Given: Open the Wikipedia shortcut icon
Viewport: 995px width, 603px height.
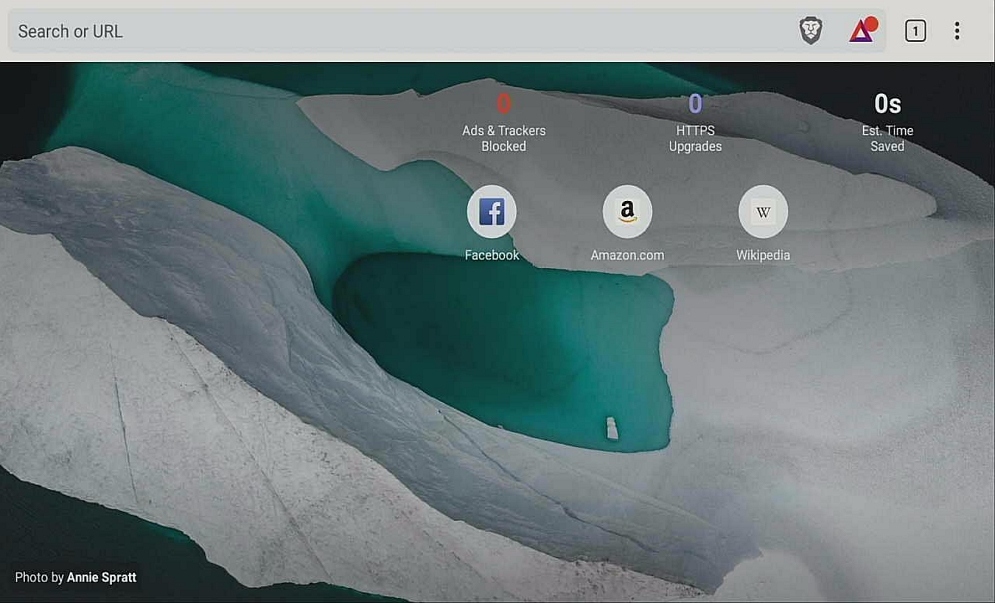Looking at the screenshot, I should click(x=763, y=211).
